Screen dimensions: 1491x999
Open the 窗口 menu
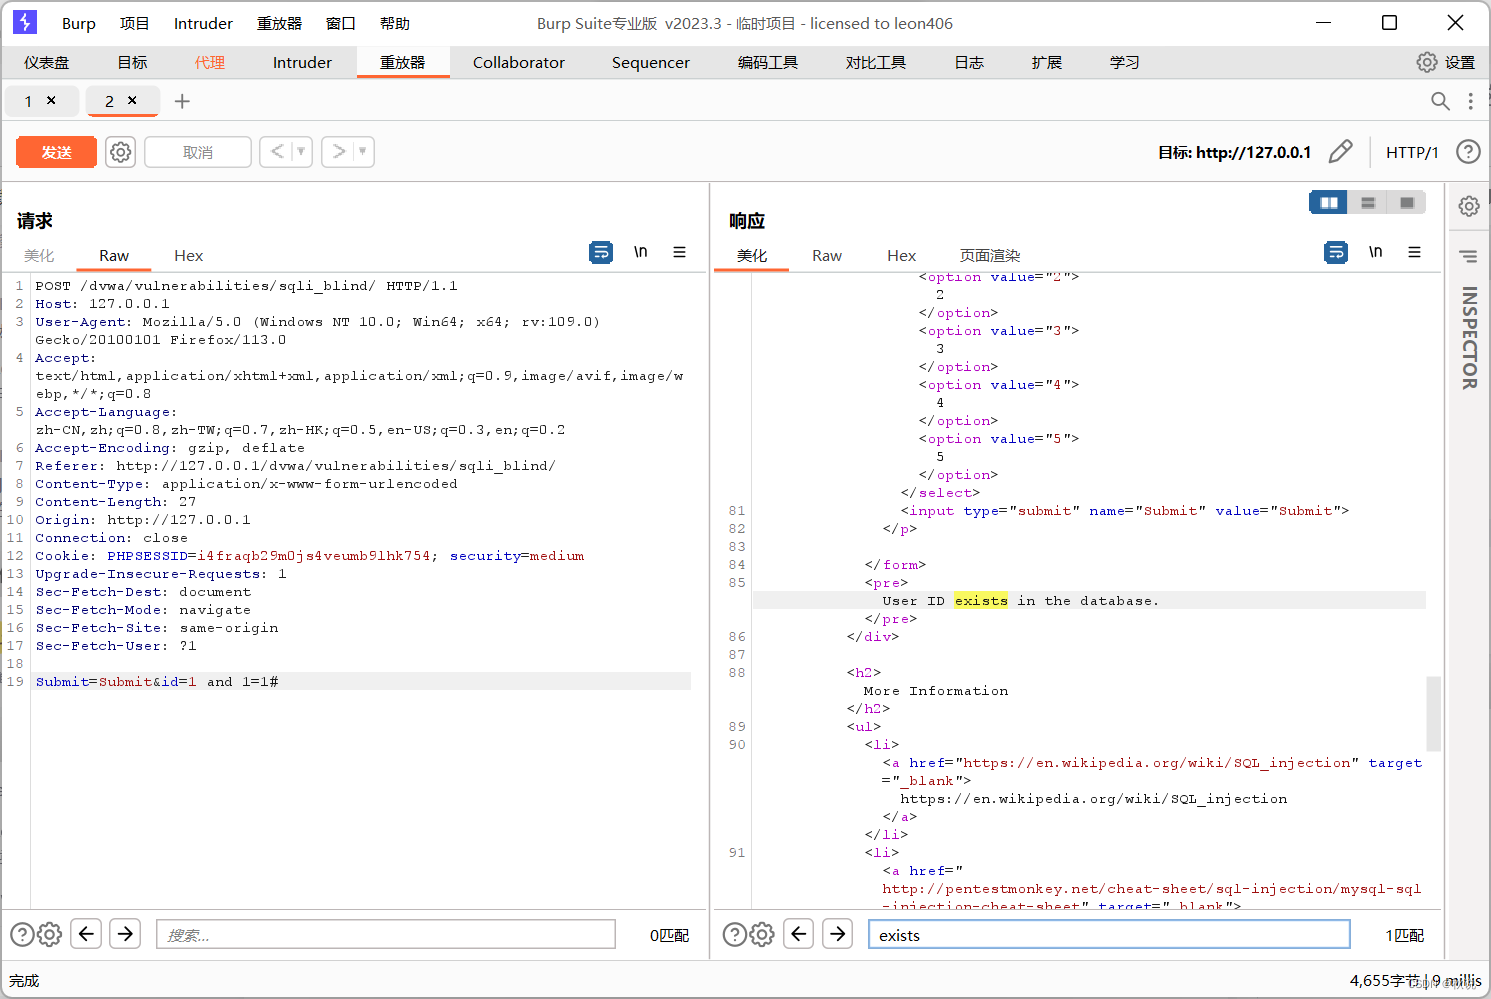pos(341,23)
